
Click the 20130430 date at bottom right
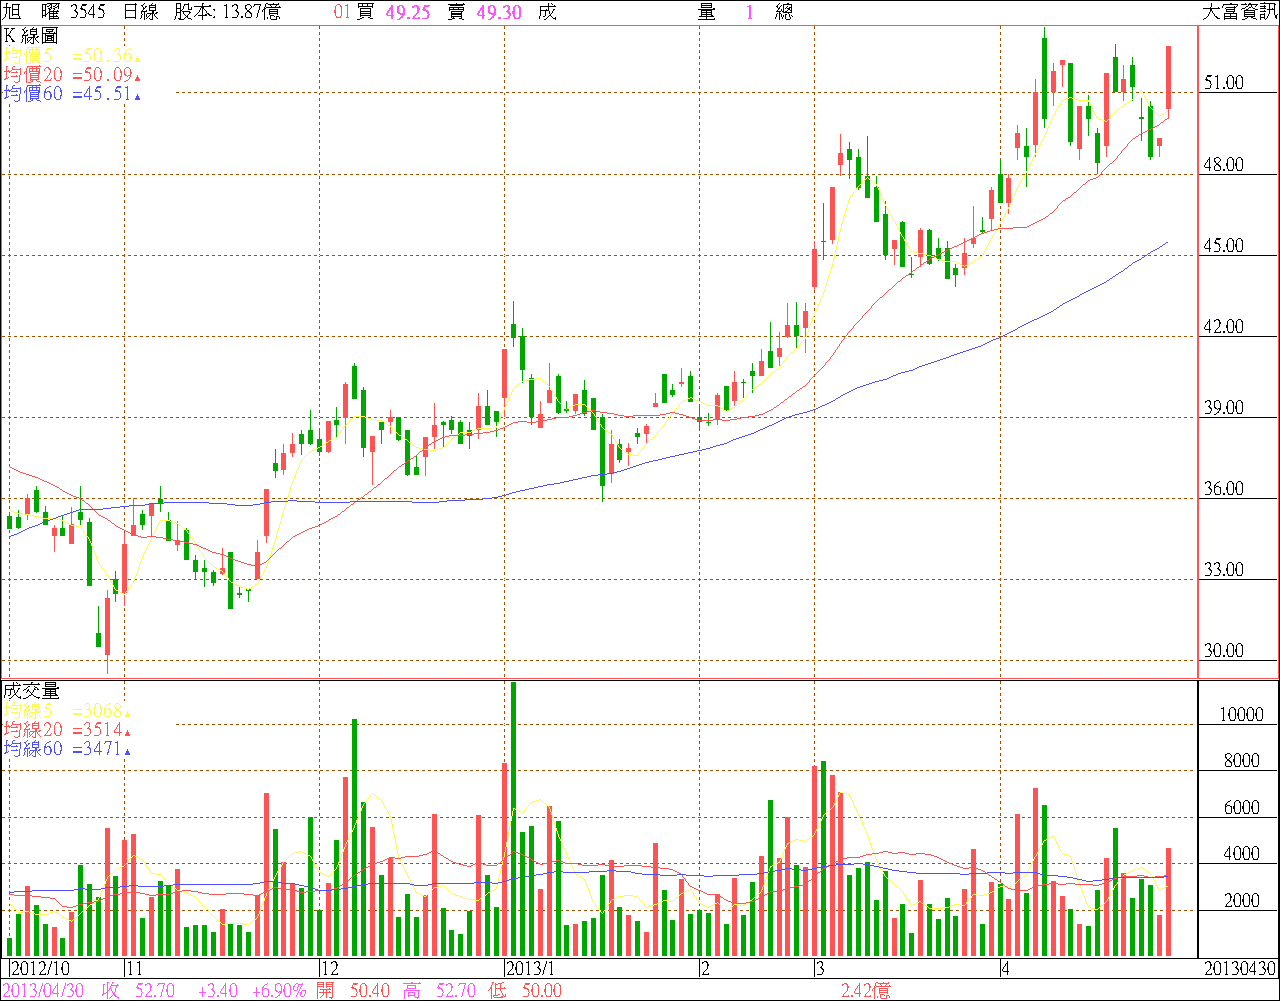[x=1238, y=969]
